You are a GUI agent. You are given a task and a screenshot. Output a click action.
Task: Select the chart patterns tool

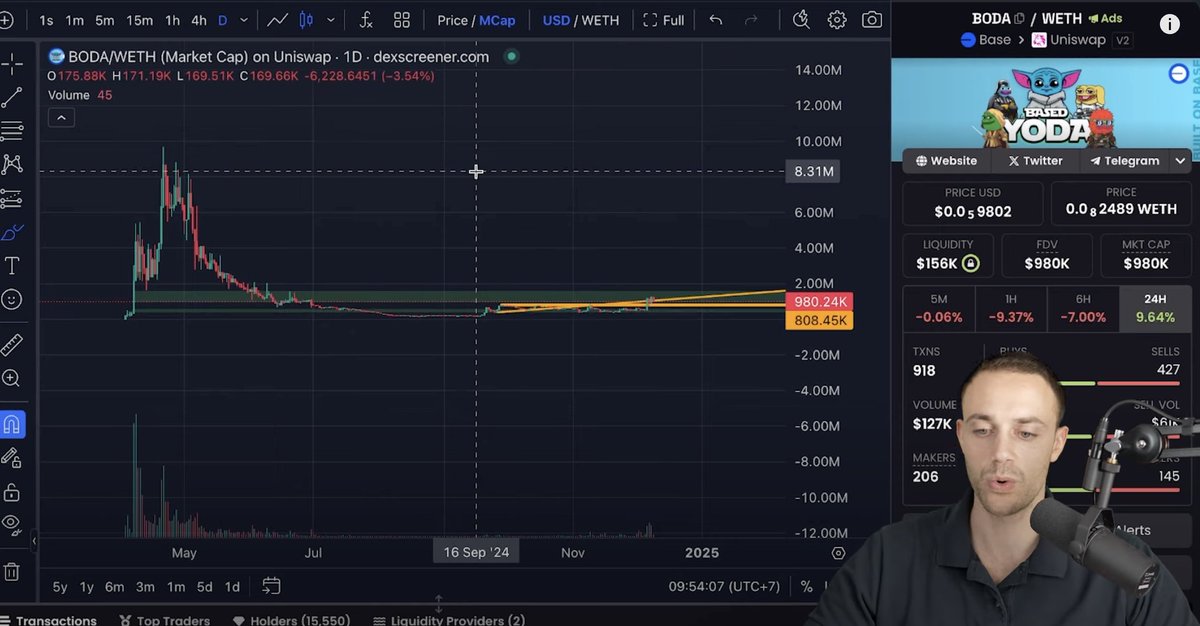point(12,164)
